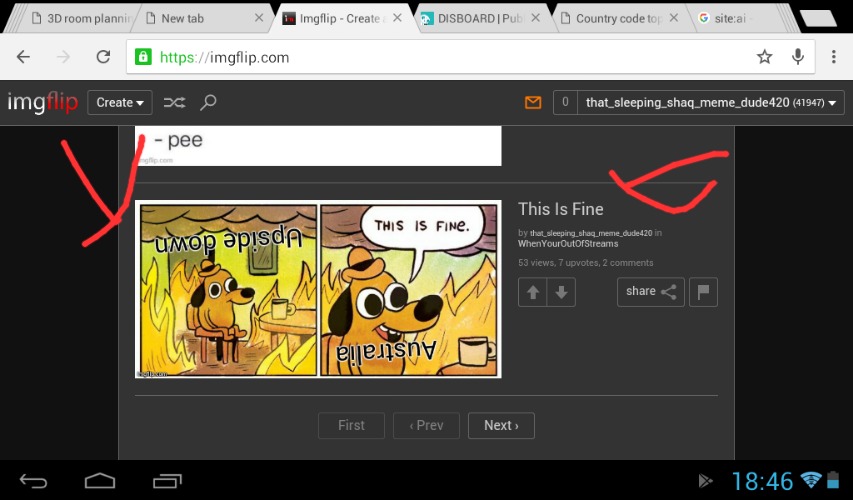Tap the microphone voice search icon

pyautogui.click(x=798, y=57)
